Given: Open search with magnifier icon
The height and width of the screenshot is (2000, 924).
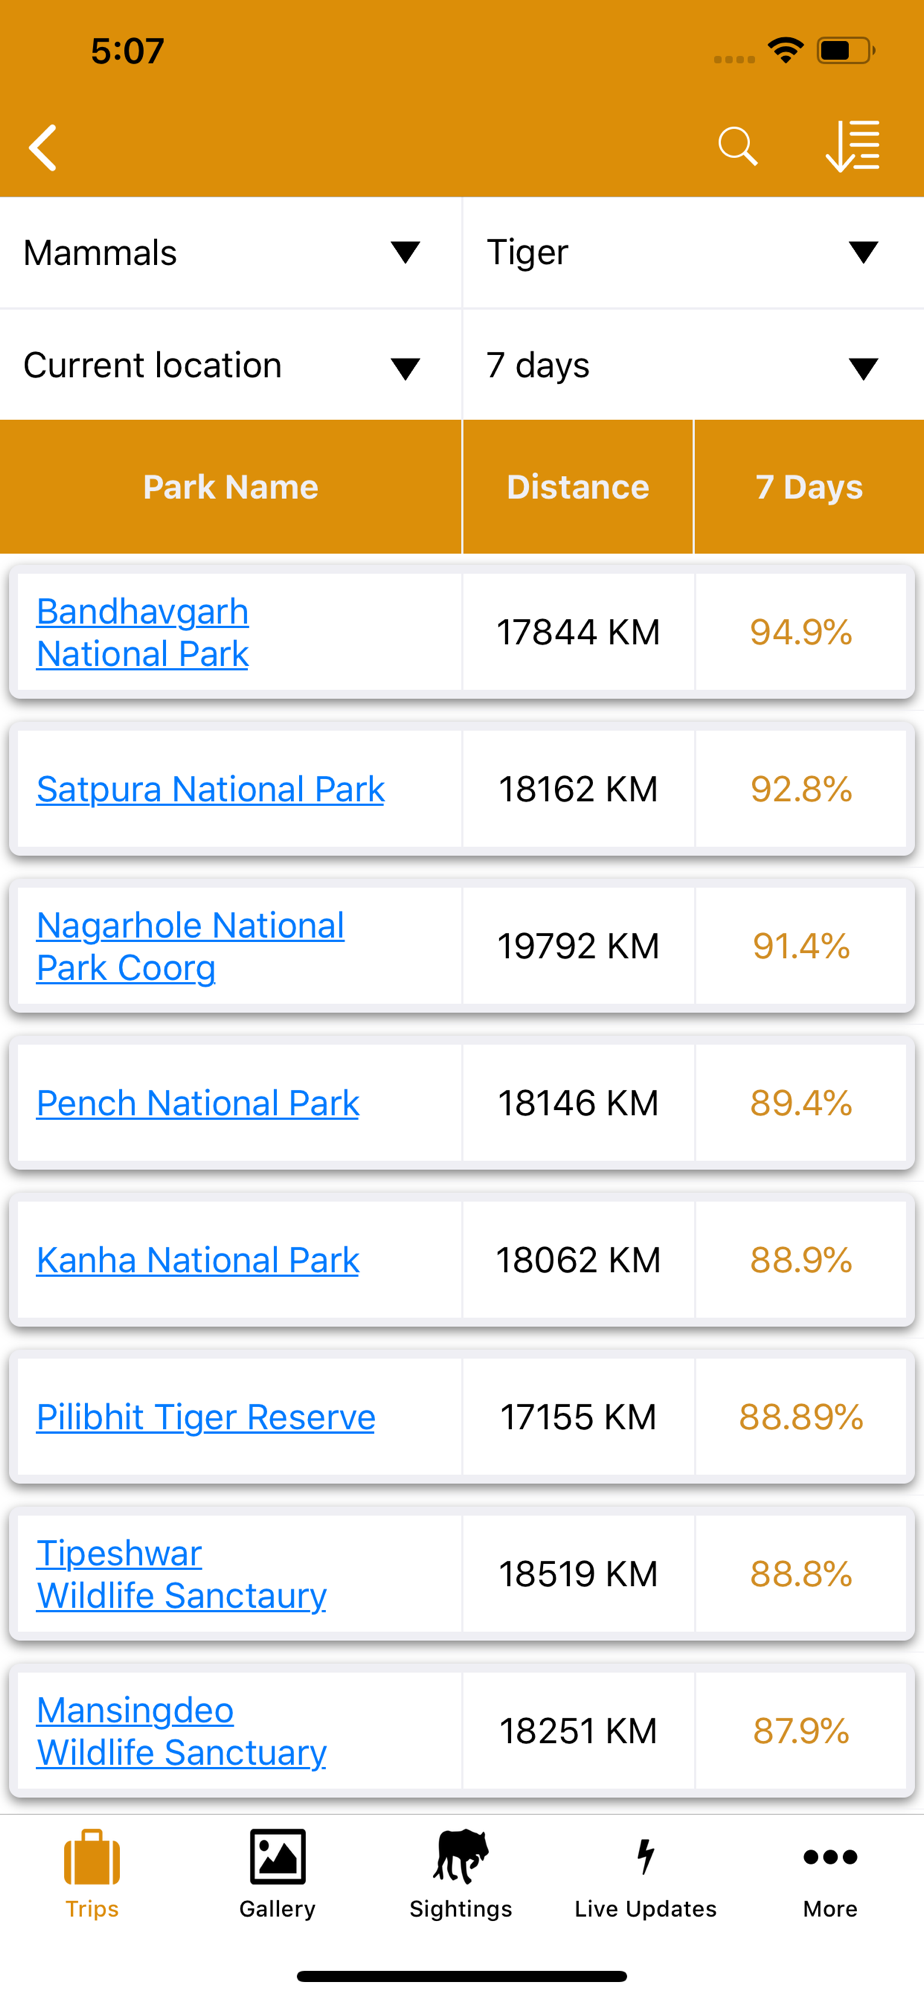Looking at the screenshot, I should (737, 147).
